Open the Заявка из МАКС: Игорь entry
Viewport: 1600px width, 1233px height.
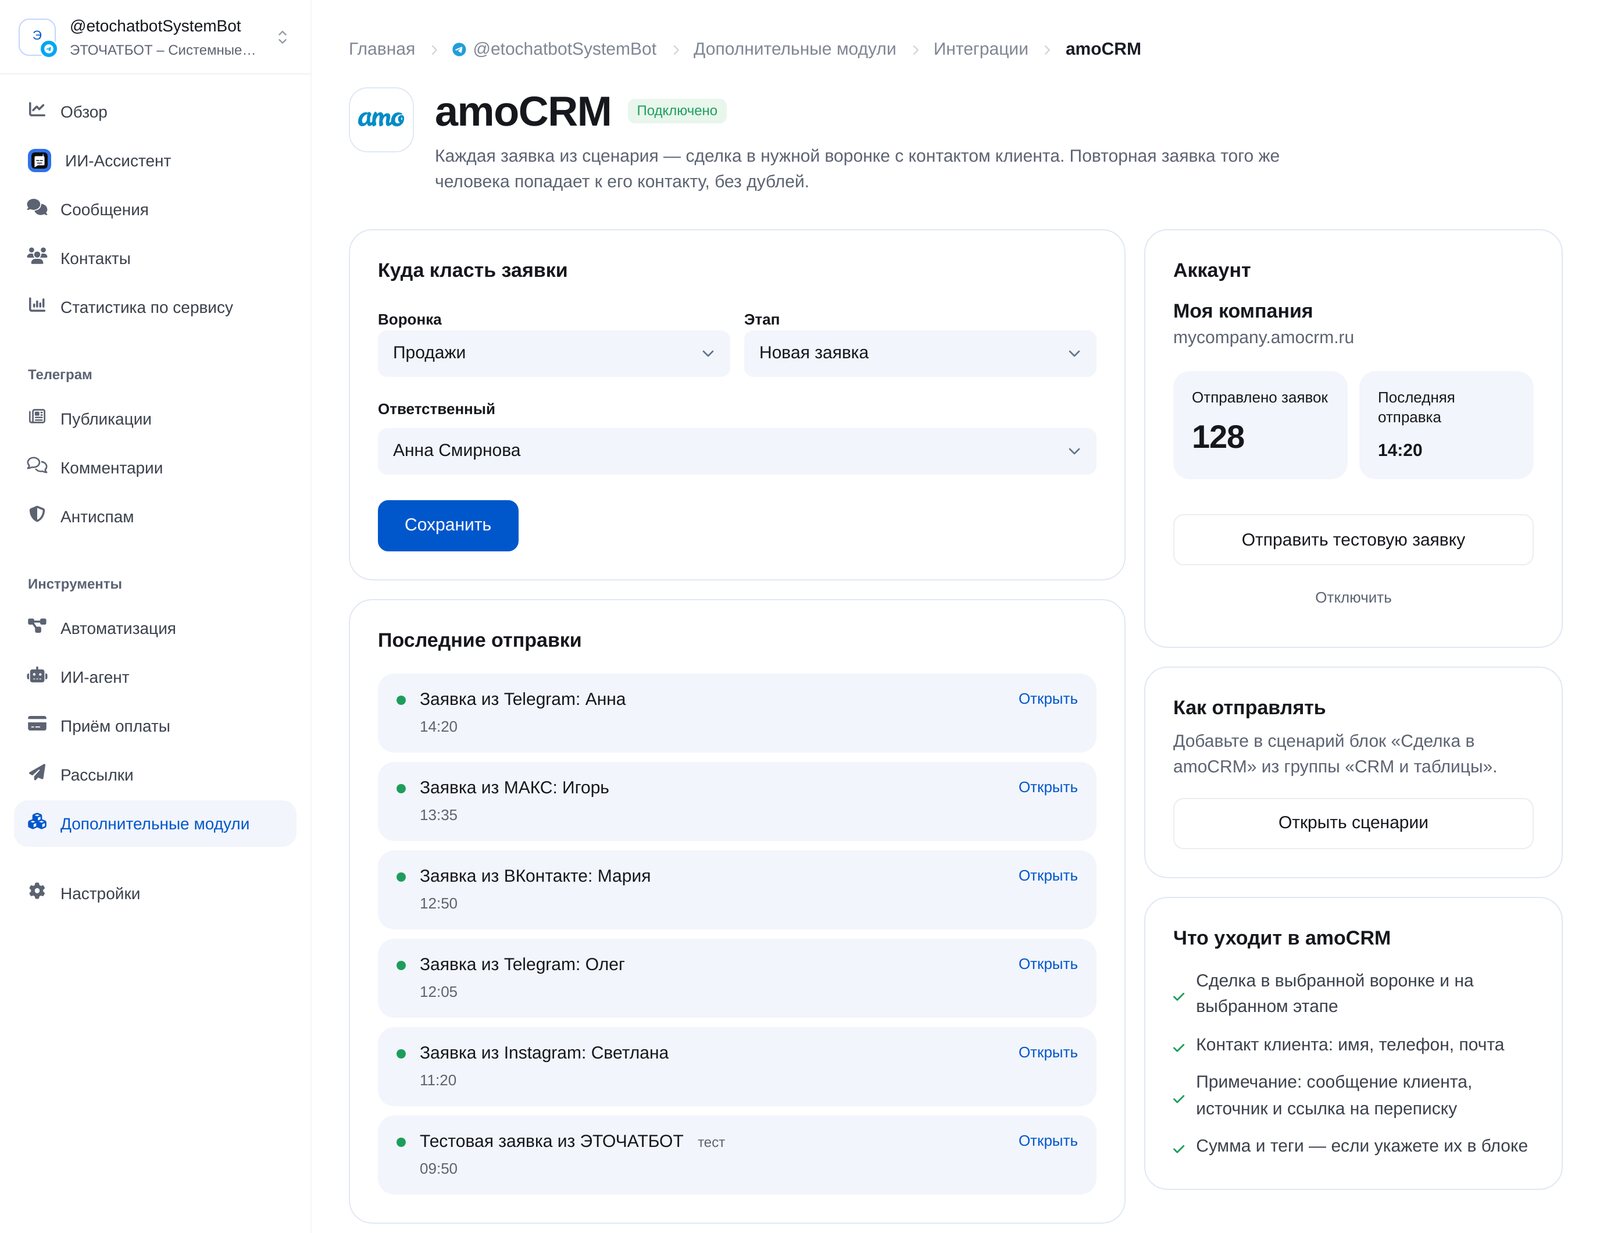point(1048,787)
